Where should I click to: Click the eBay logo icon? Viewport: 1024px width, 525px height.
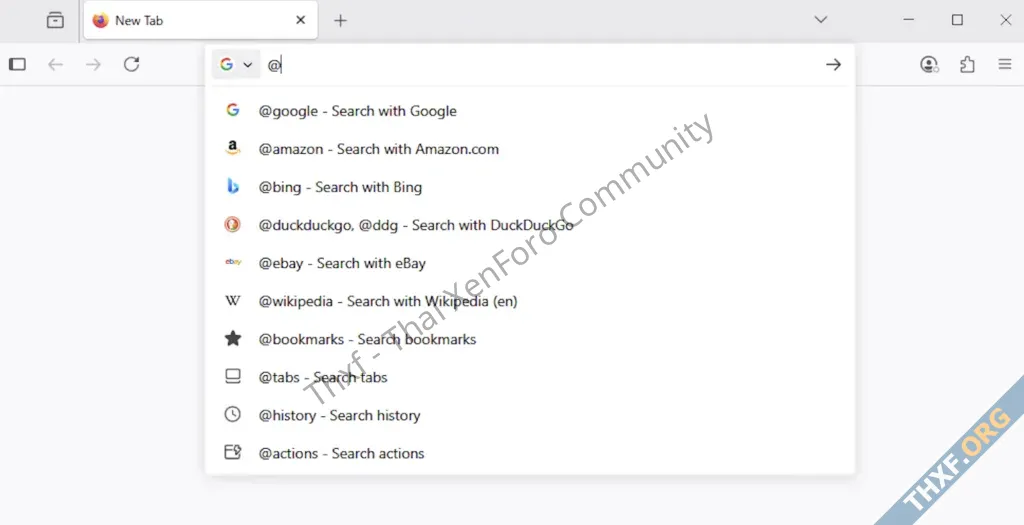point(233,262)
